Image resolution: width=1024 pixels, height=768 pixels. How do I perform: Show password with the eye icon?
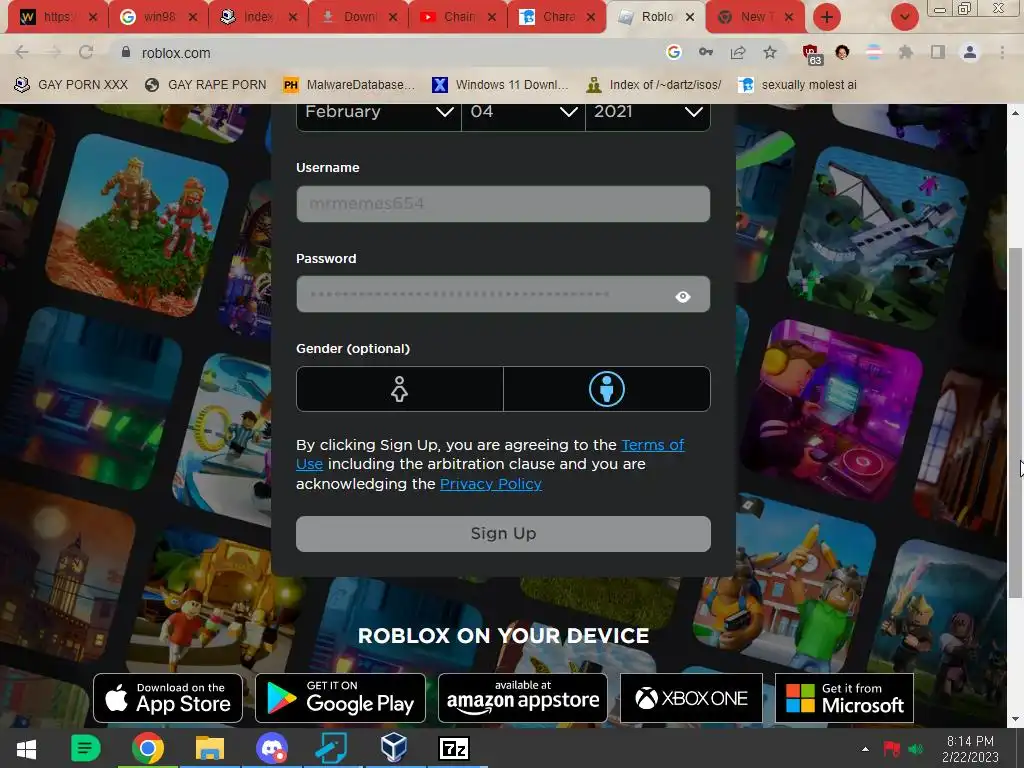coord(682,296)
